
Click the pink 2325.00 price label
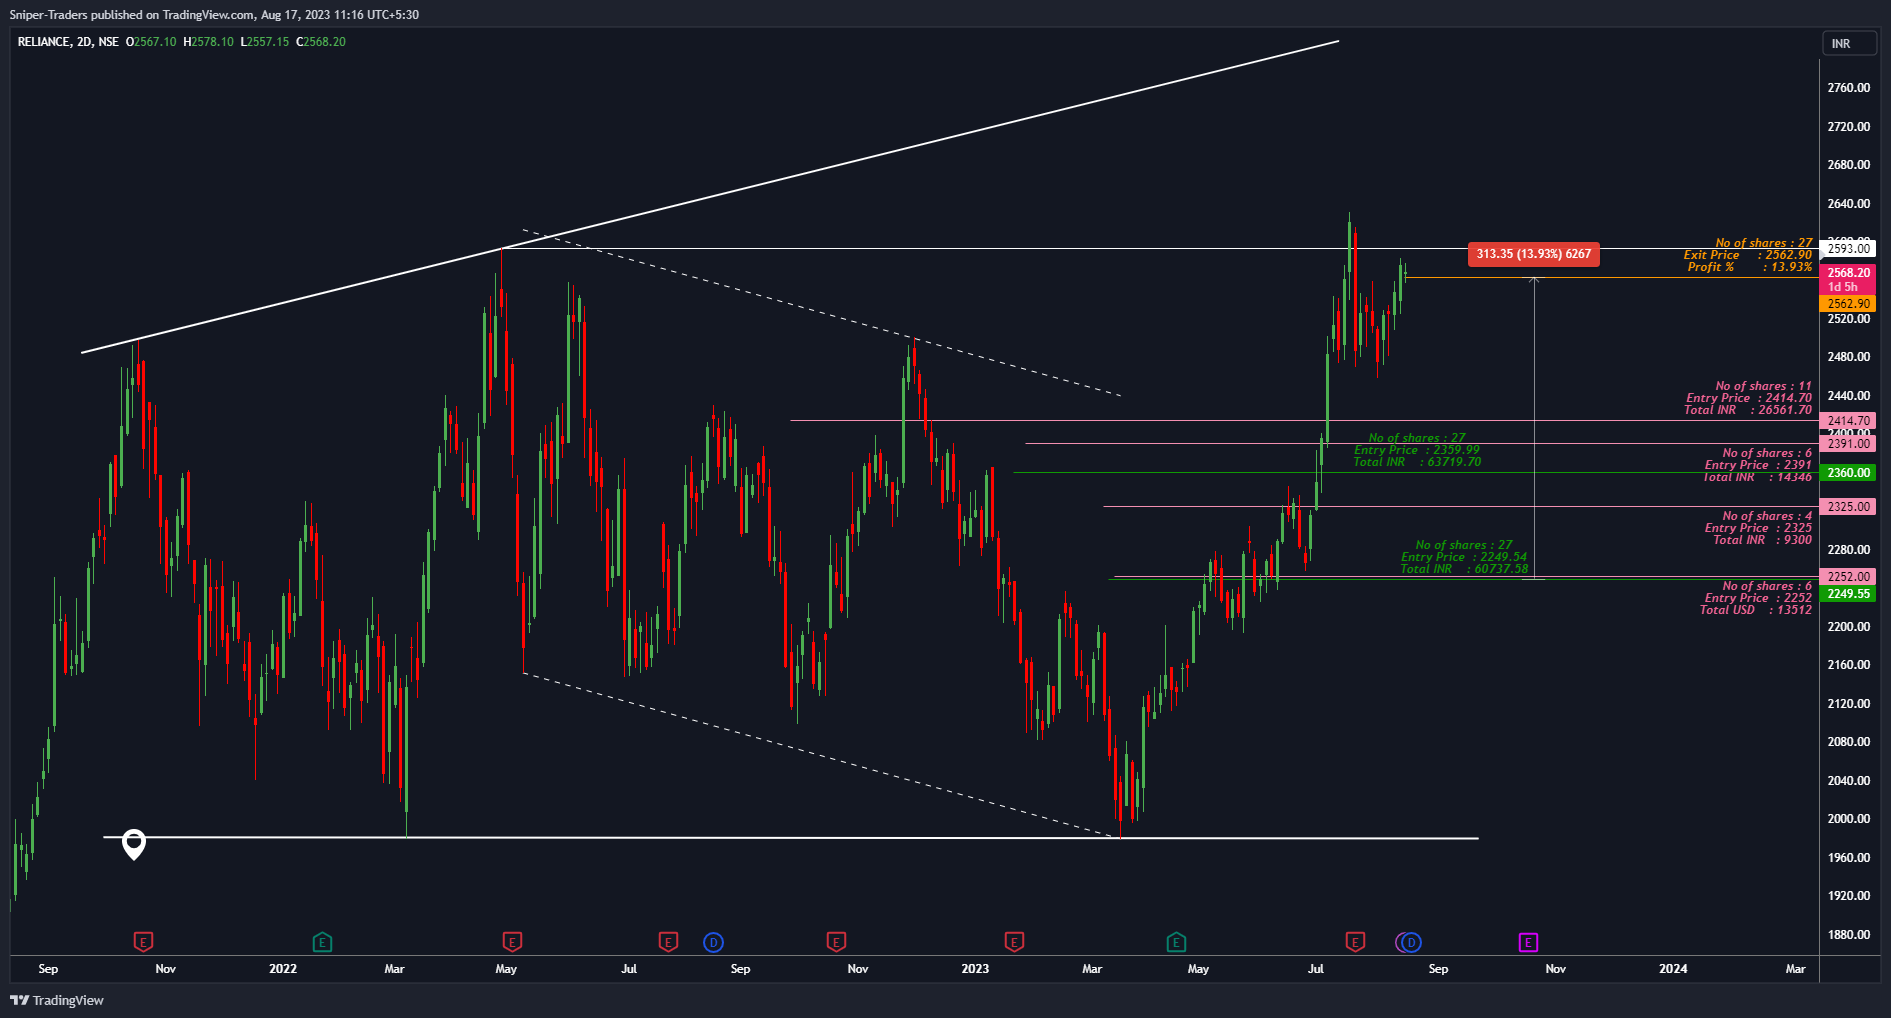[1848, 507]
